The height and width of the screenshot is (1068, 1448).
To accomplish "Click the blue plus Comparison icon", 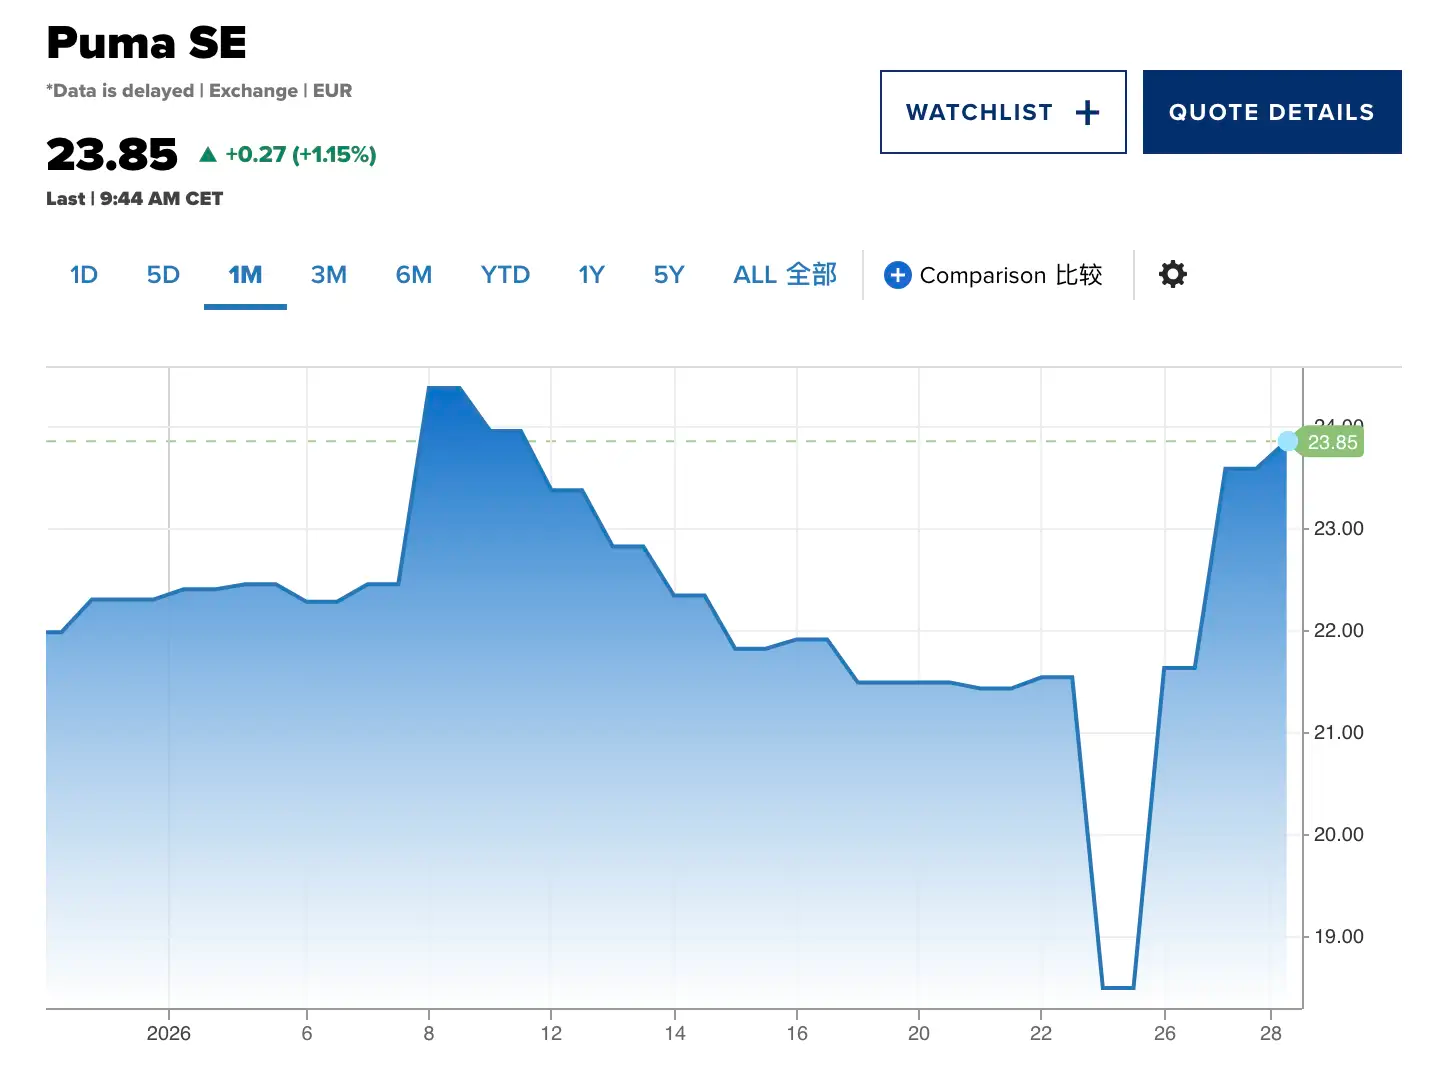I will pyautogui.click(x=897, y=275).
